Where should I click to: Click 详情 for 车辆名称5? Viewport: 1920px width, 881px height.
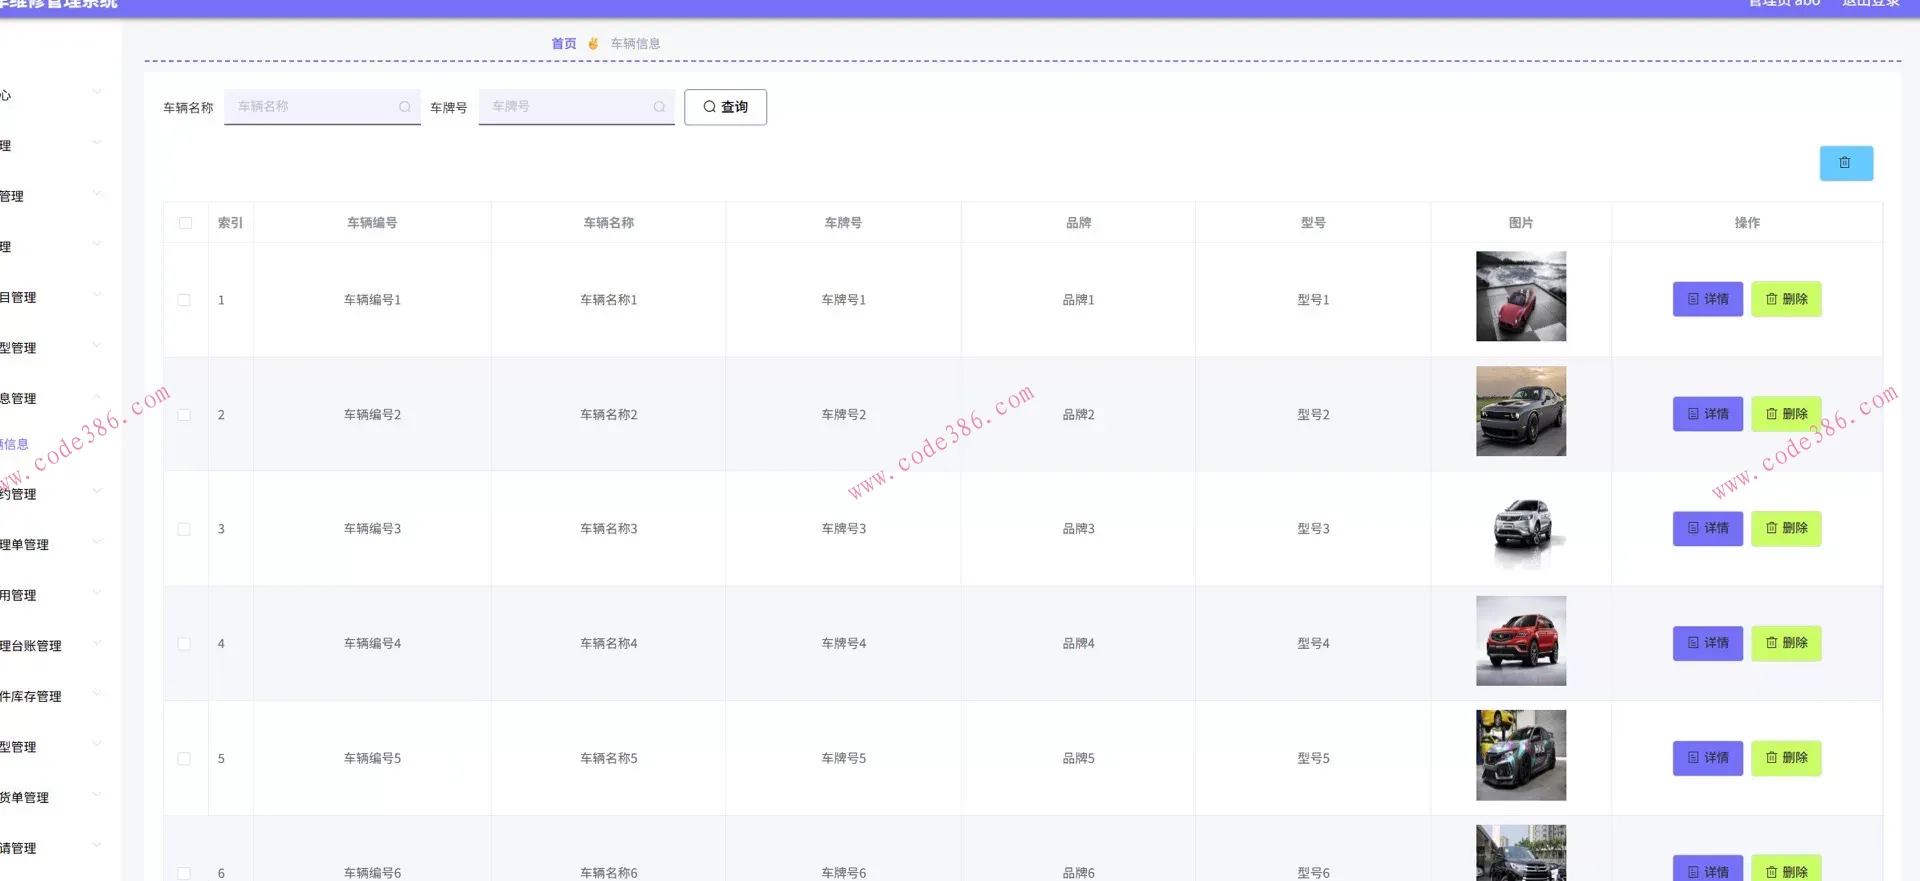[1708, 758]
